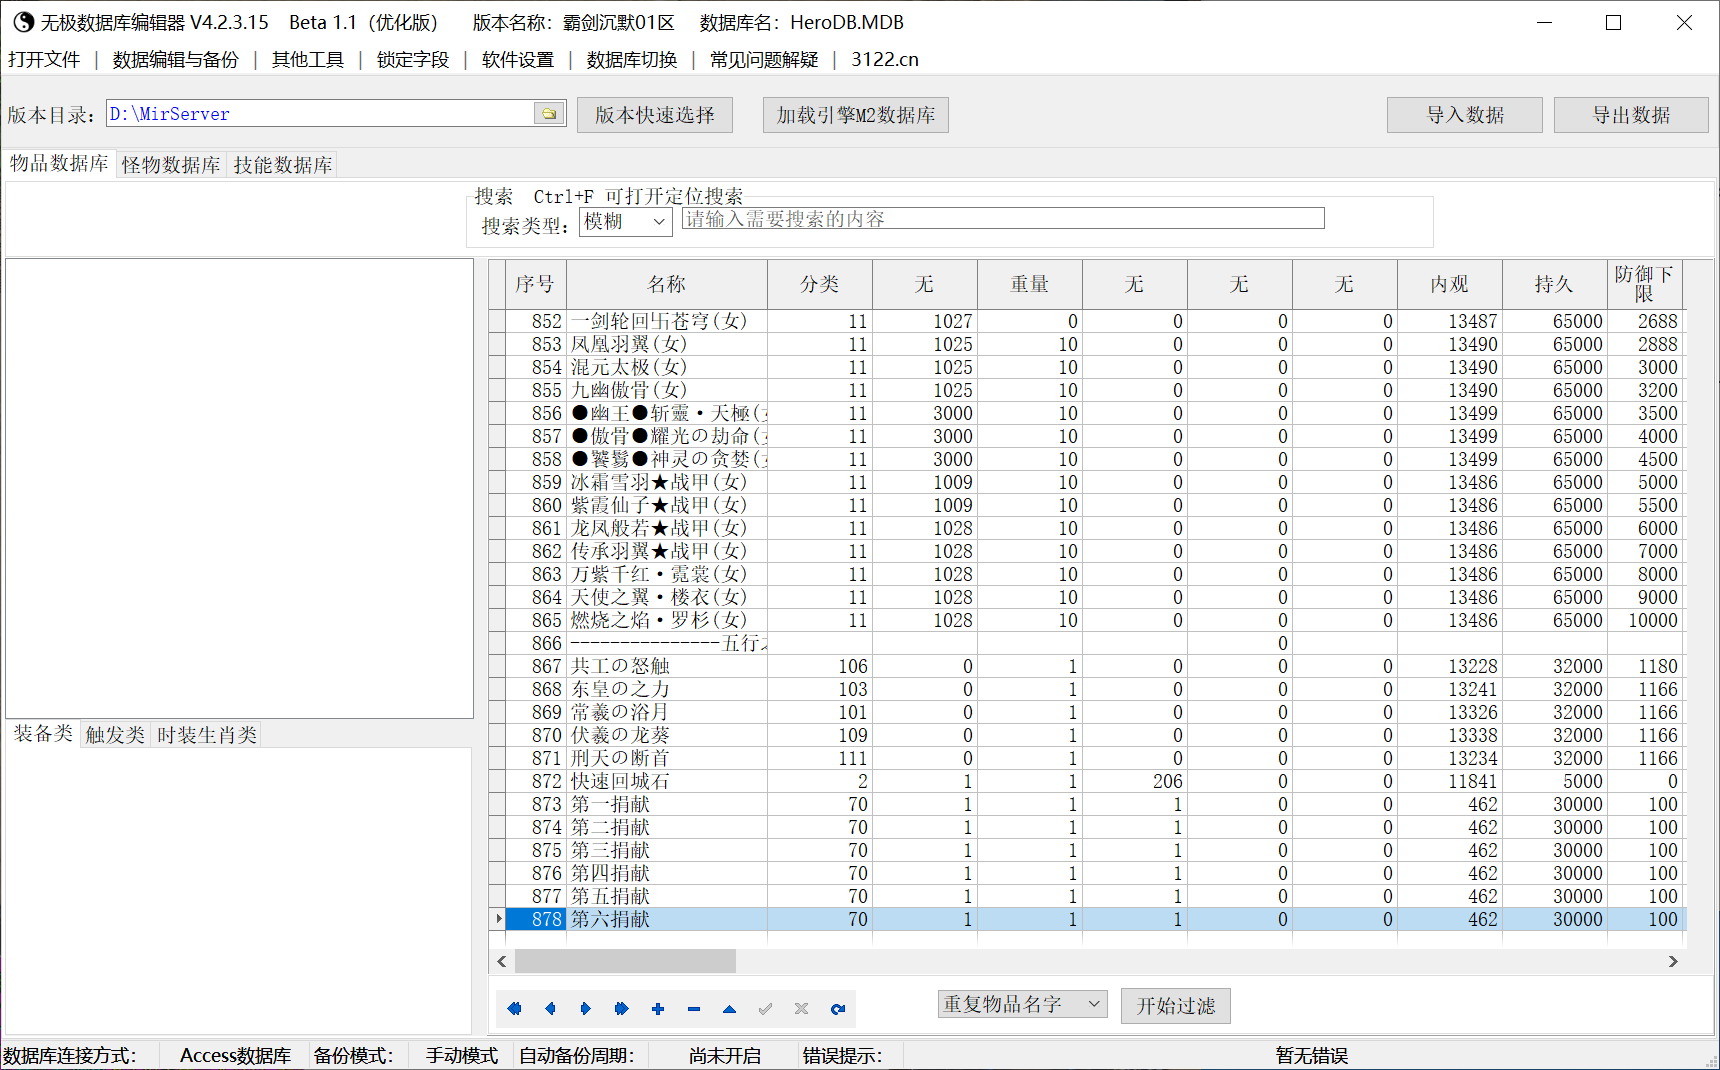
Task: Open 重复物品名字 filter dropdown
Action: [1023, 1004]
